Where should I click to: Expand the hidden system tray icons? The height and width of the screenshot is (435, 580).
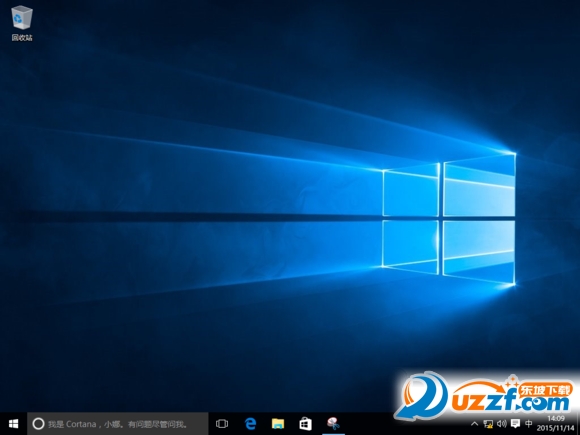(475, 424)
